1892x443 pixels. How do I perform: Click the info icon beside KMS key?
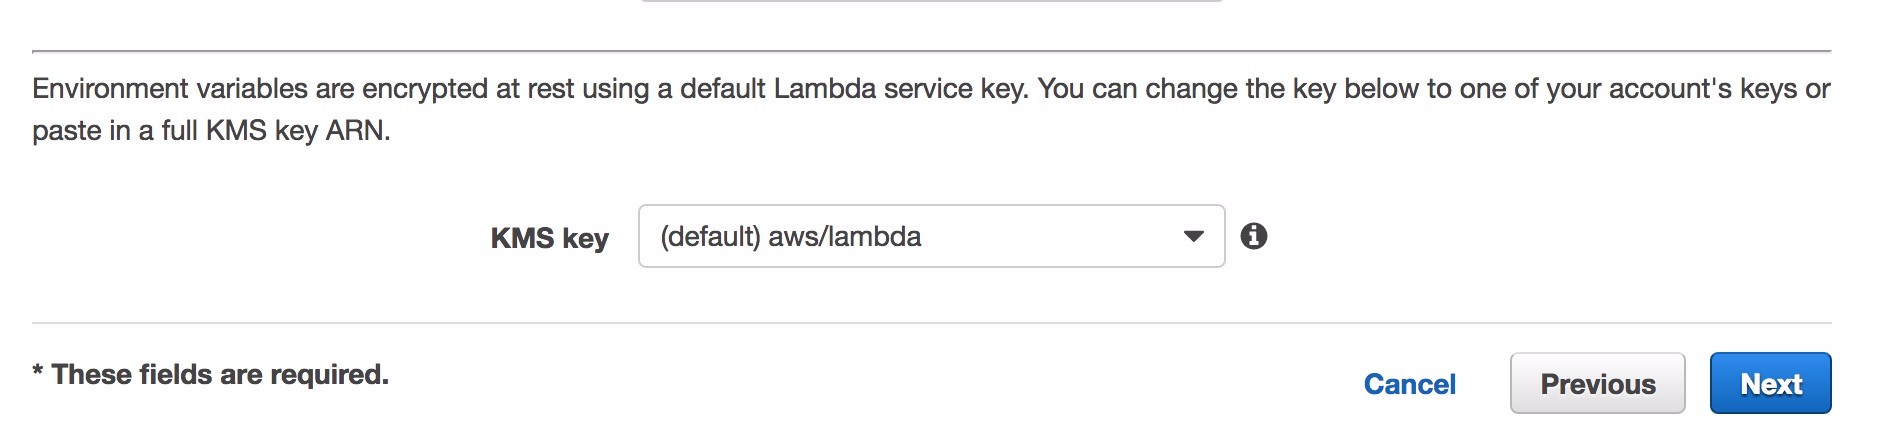1253,236
